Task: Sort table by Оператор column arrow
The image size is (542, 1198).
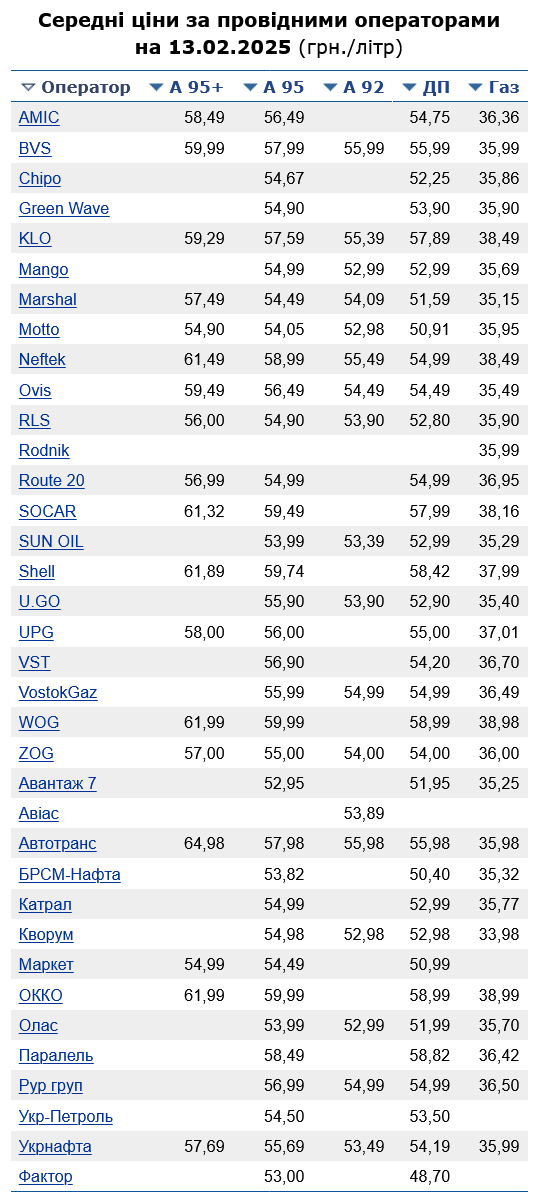Action: click(28, 88)
